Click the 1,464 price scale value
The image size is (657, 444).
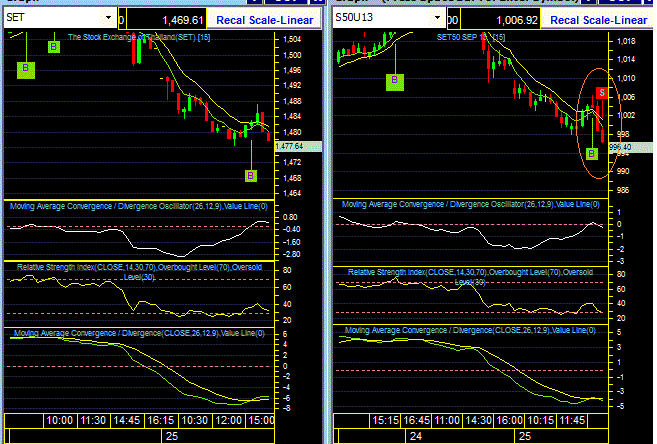(x=292, y=194)
